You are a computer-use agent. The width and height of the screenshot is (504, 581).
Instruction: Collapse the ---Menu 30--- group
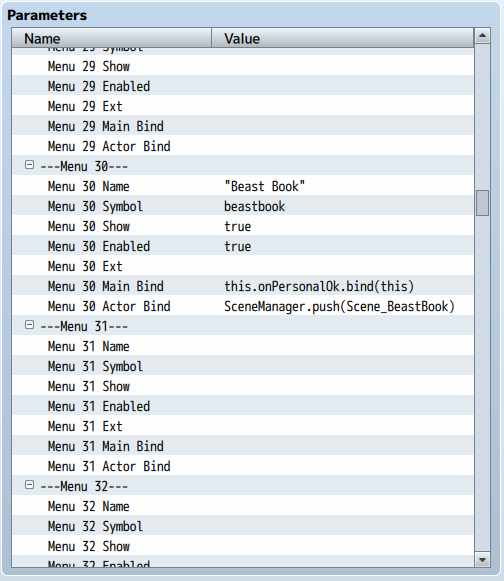coord(29,165)
